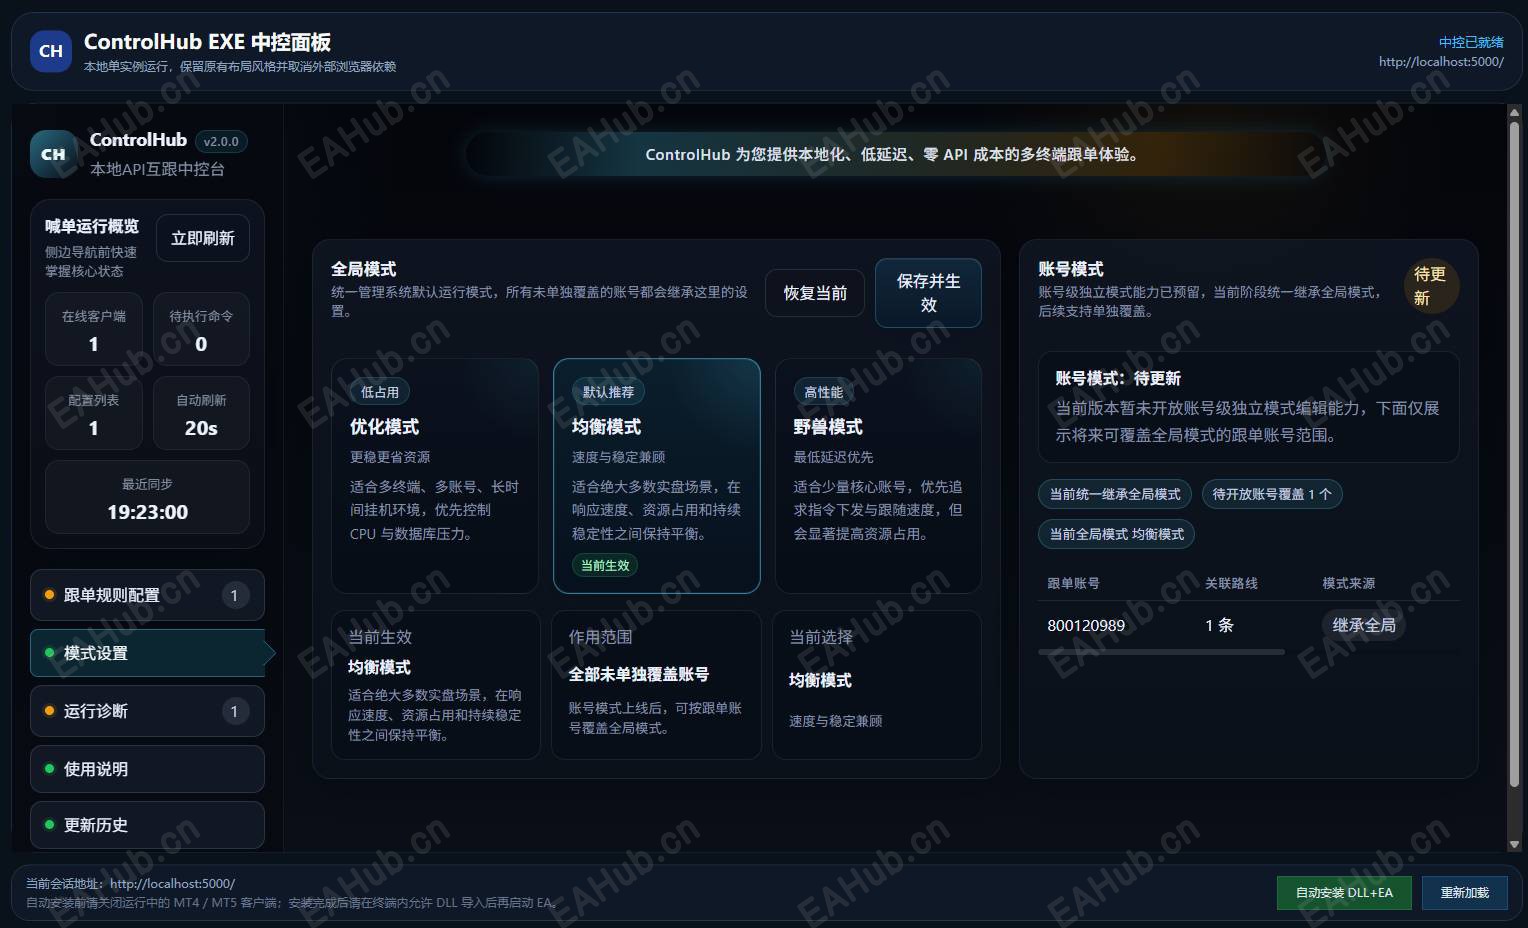This screenshot has width=1528, height=928.
Task: Click the 自动刷新 20s stat card
Action: click(201, 413)
